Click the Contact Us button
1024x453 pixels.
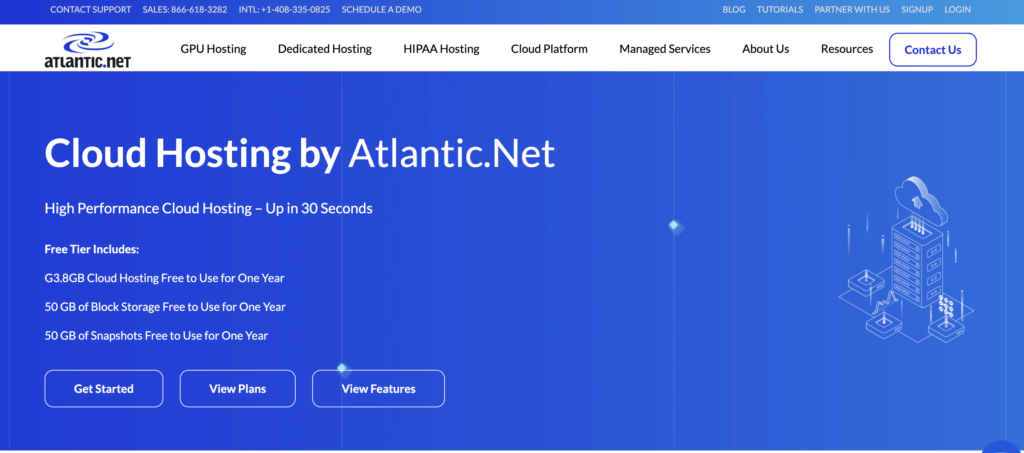(x=933, y=50)
